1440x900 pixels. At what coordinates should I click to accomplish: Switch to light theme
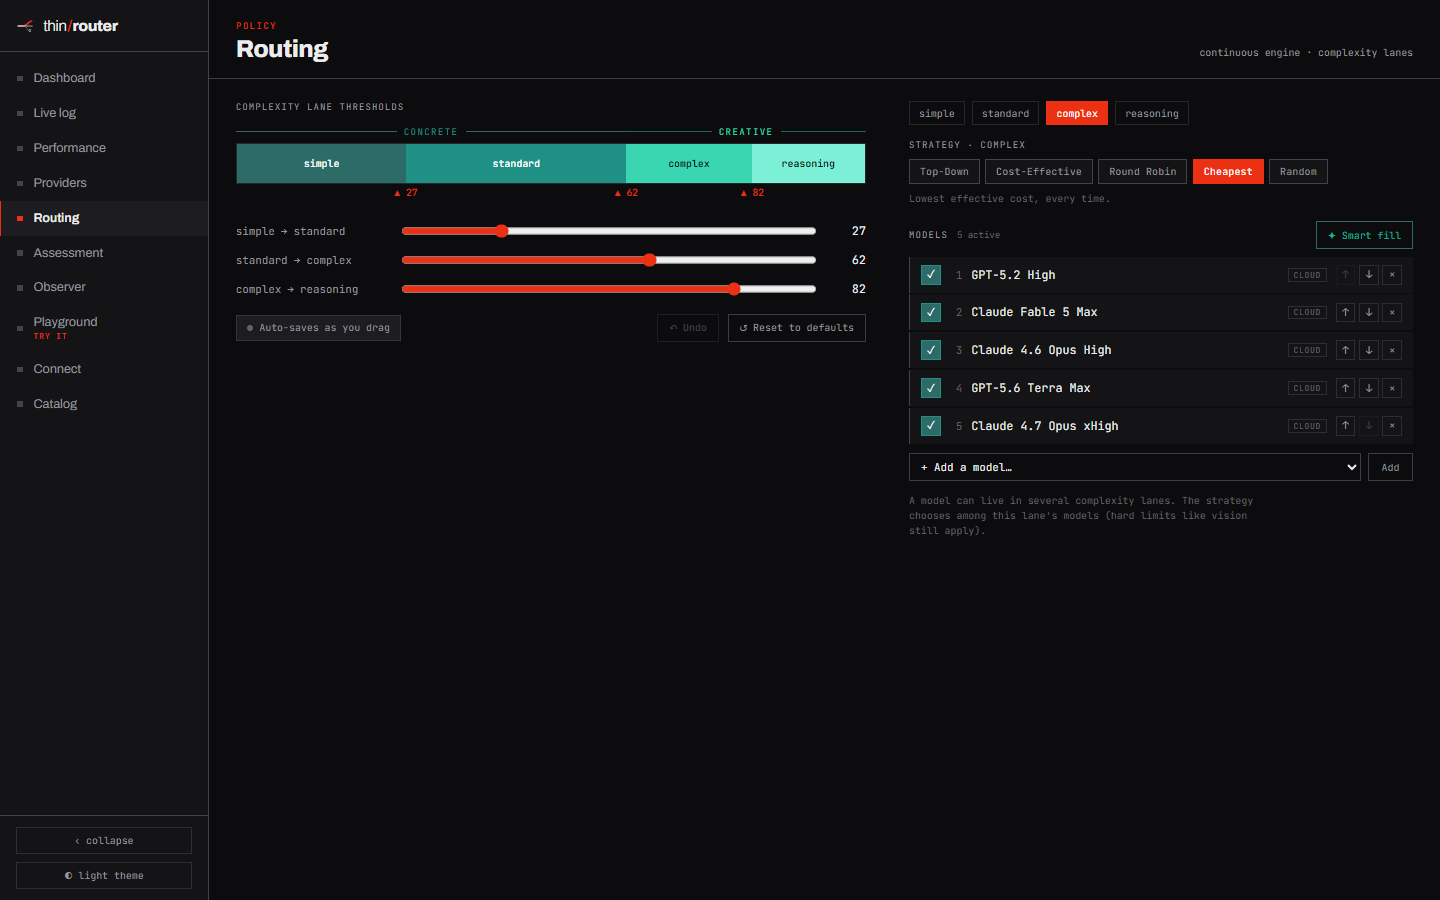coord(104,875)
